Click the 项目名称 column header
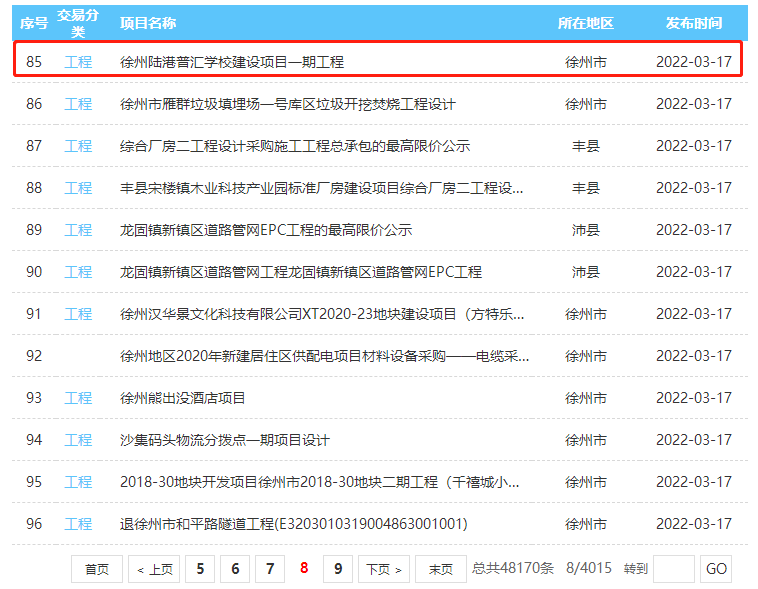This screenshot has width=758, height=589. [148, 23]
